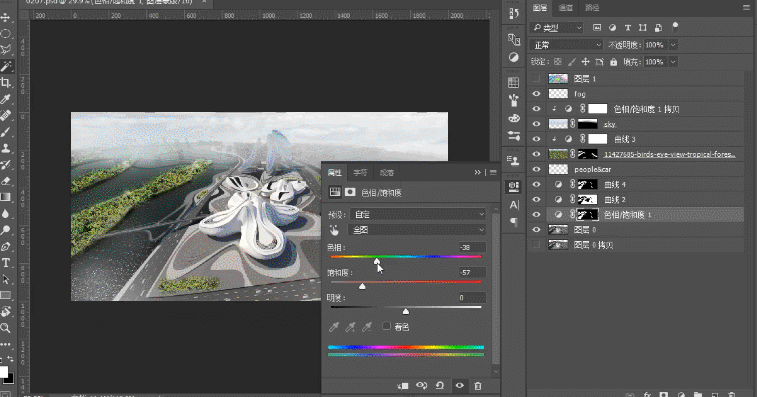
Task: Select the 曲线 2 layer mask thumbnail
Action: click(x=588, y=199)
